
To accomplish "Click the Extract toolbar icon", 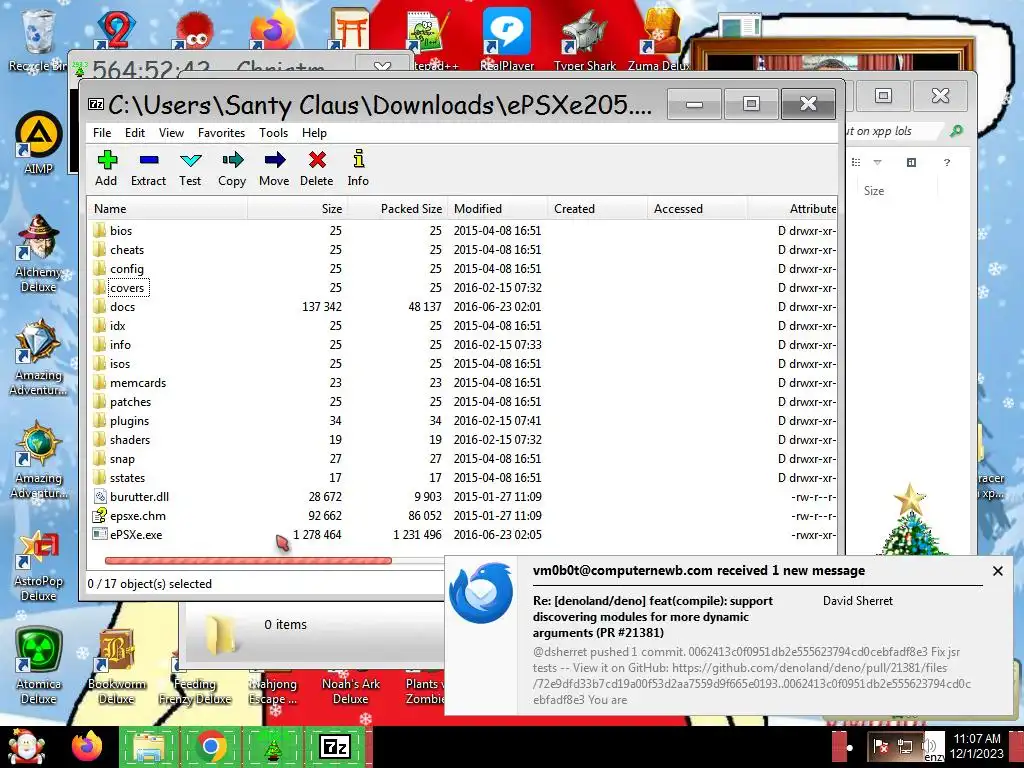I will click(148, 168).
